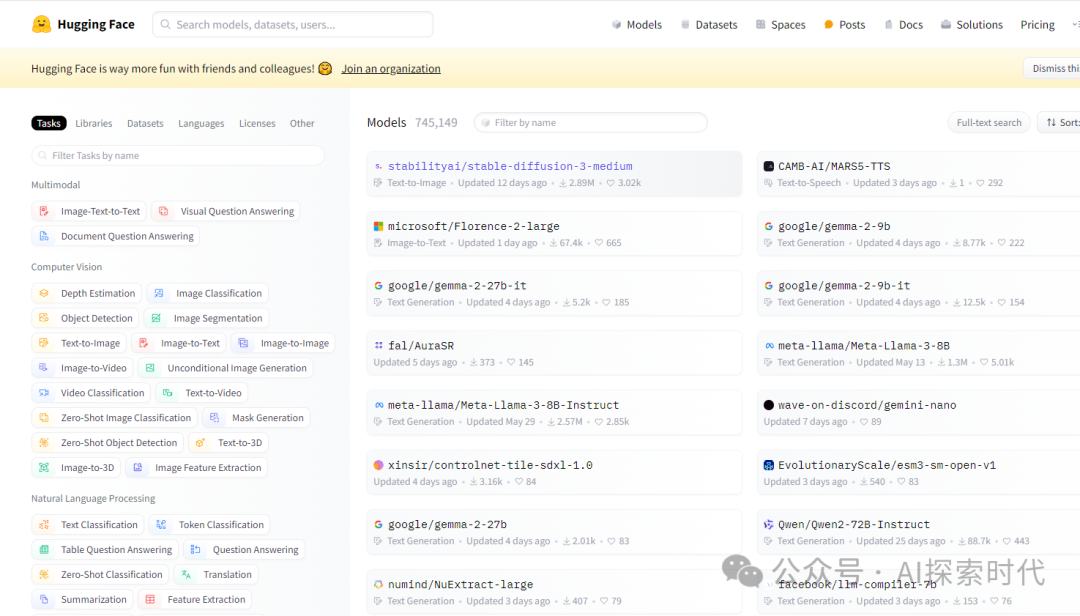Switch to the Licenses filter tab
Screen dimensions: 1080x616
tap(257, 124)
